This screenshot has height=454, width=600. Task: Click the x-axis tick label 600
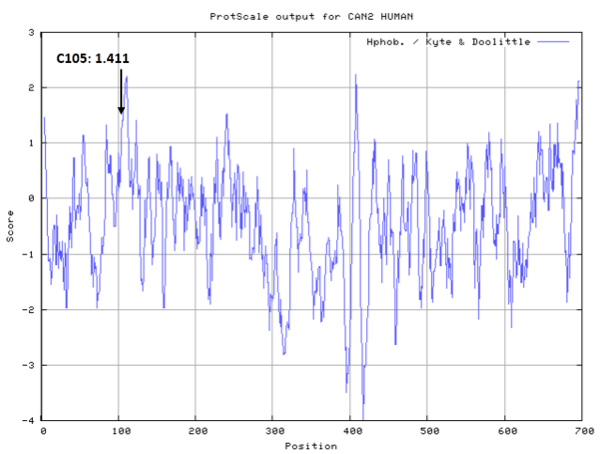pyautogui.click(x=503, y=432)
